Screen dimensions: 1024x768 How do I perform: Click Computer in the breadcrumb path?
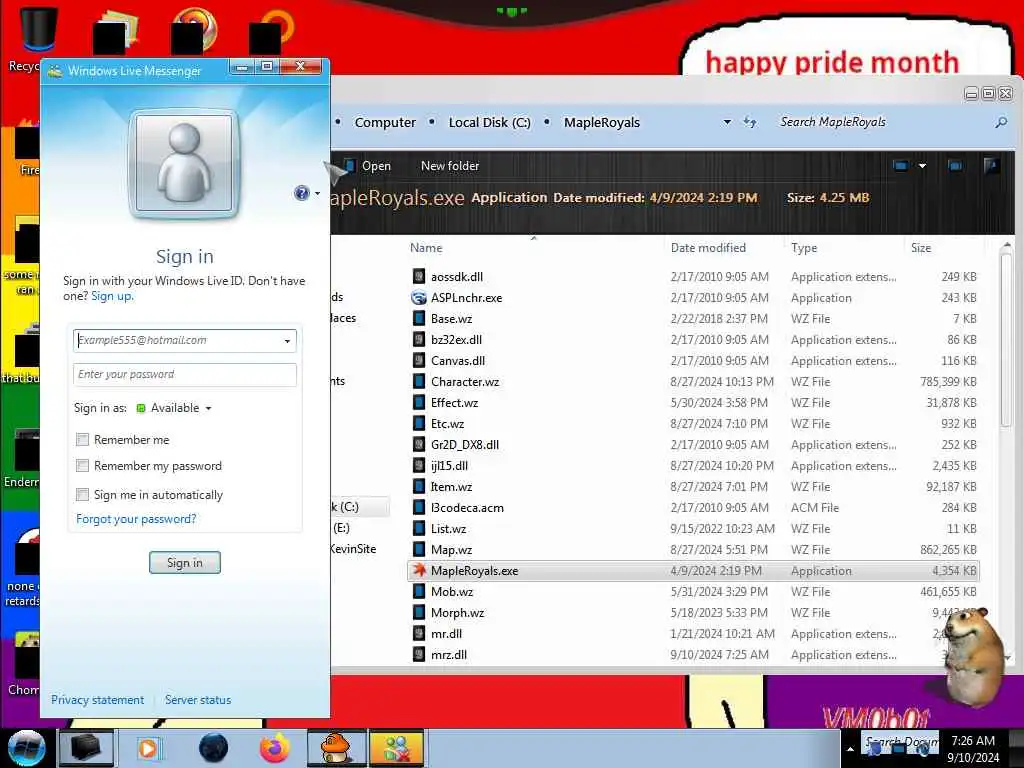pos(385,122)
